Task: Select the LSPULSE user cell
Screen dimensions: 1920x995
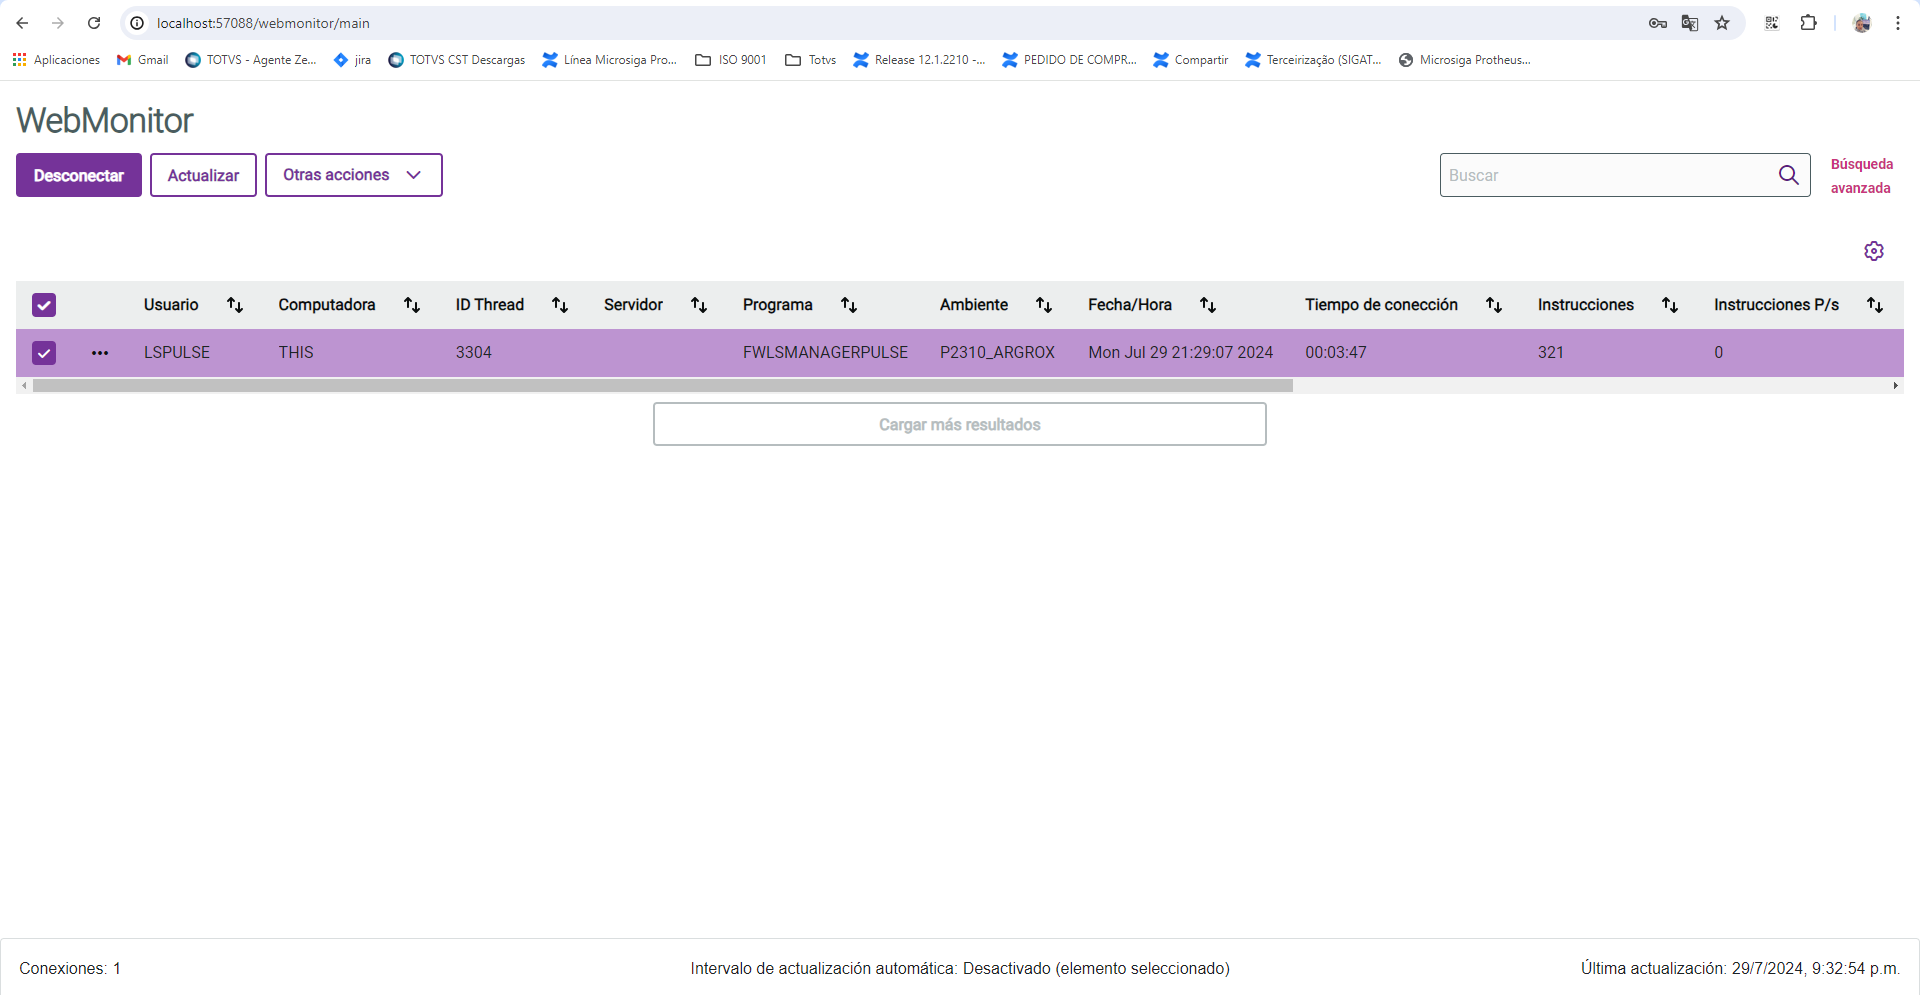Action: (177, 353)
